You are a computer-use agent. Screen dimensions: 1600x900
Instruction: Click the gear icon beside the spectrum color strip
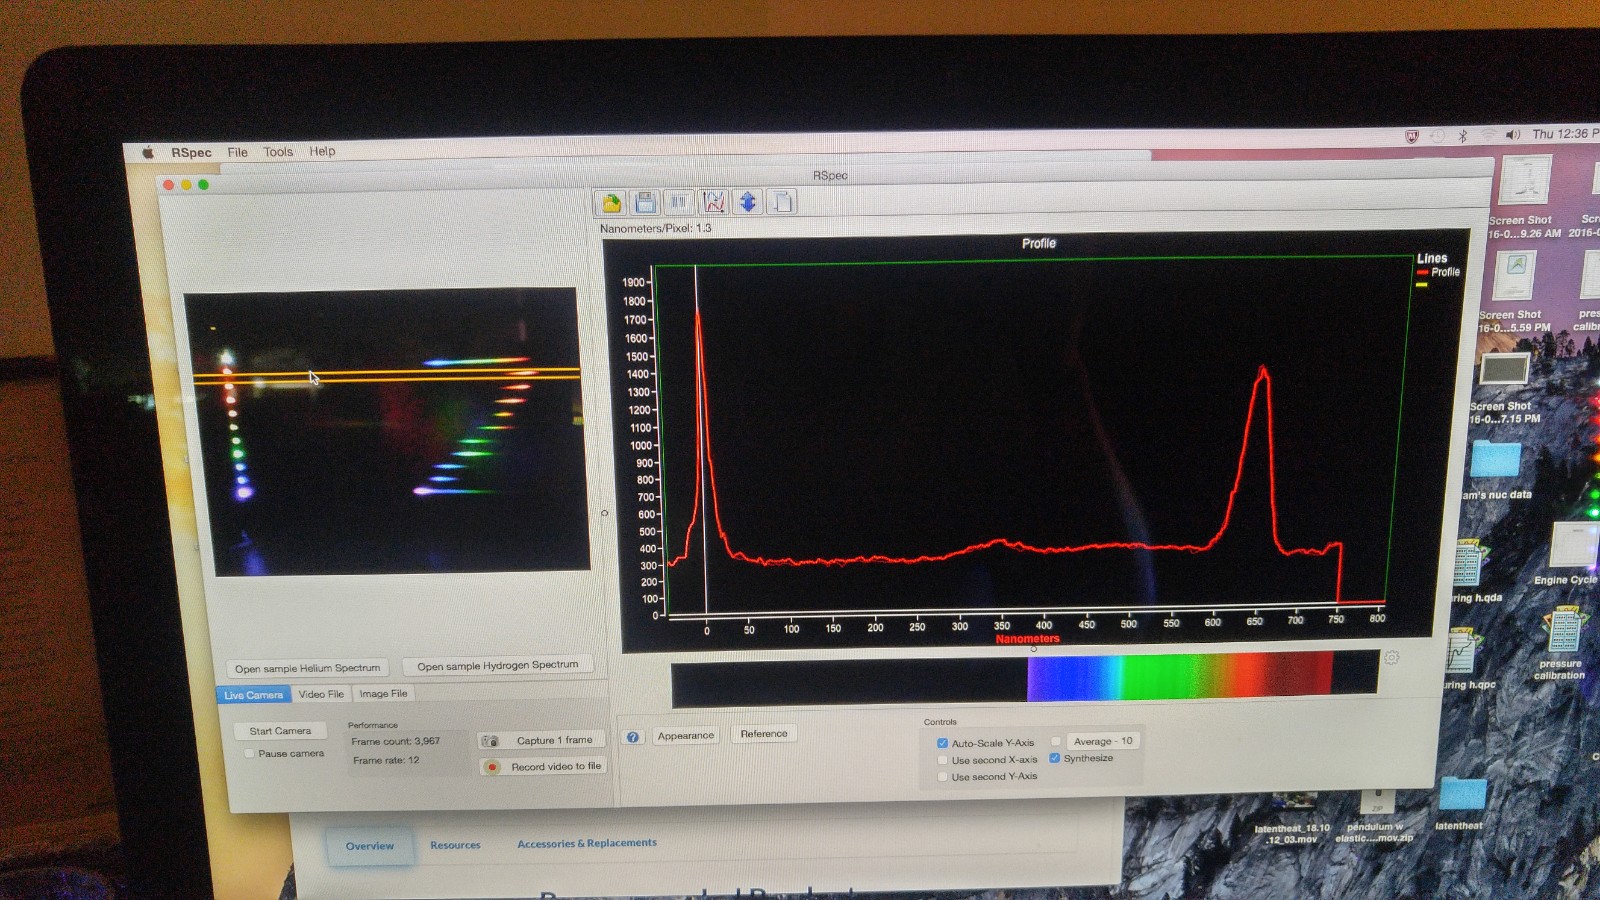pos(1390,658)
